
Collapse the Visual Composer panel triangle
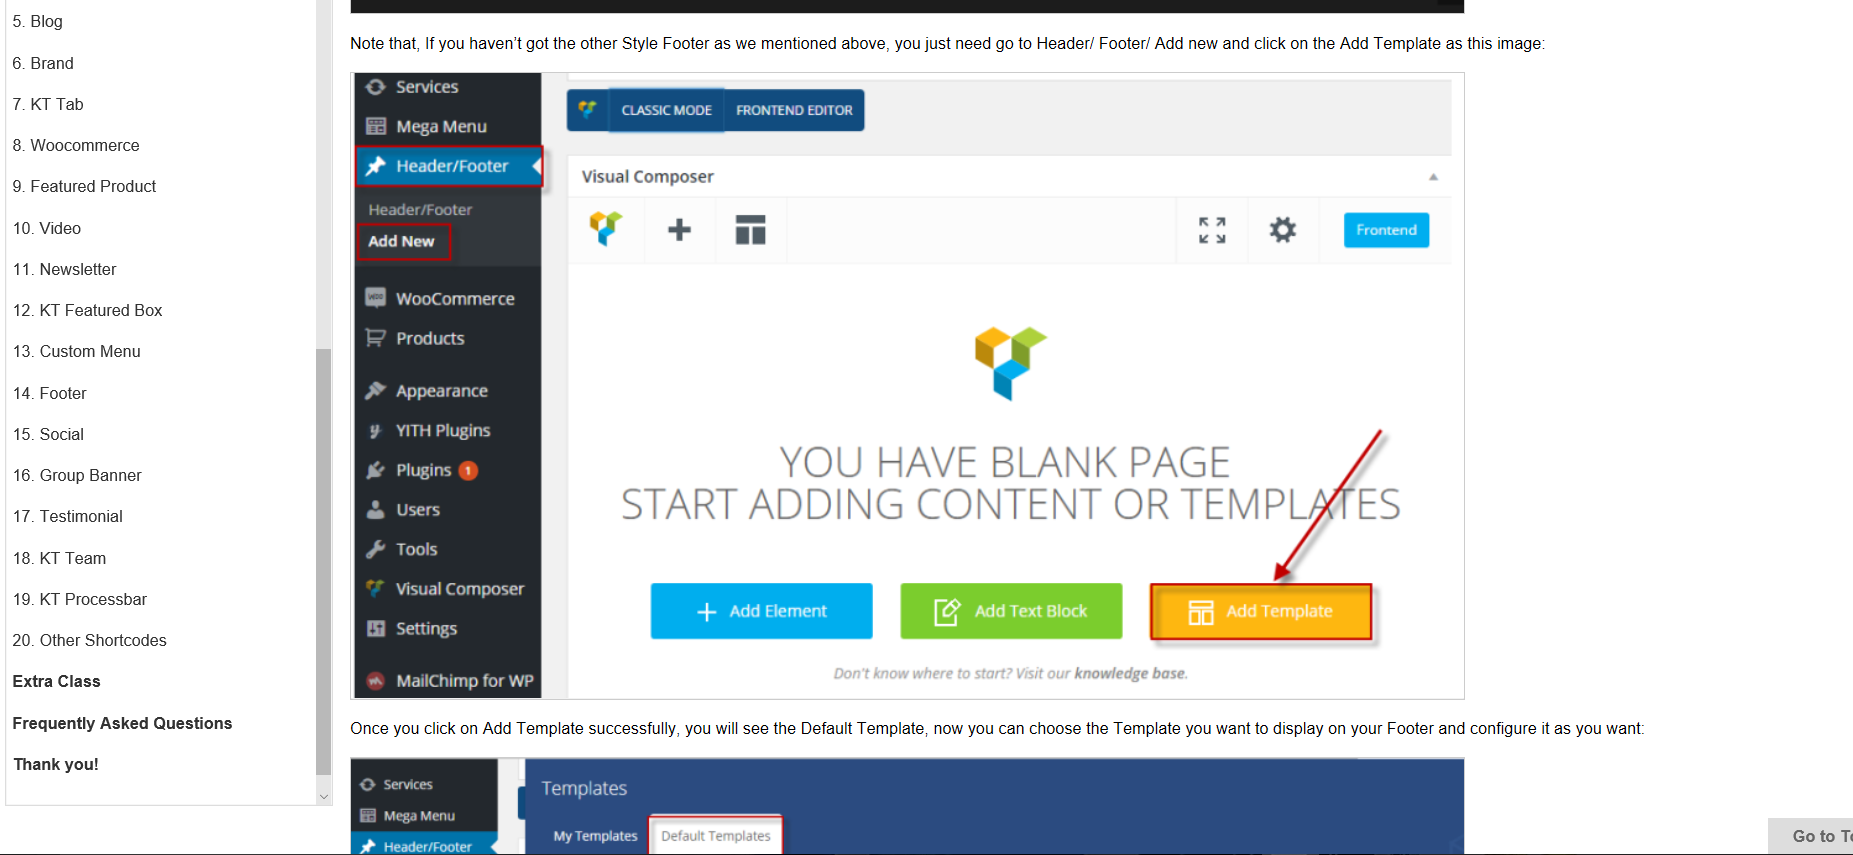click(1433, 177)
